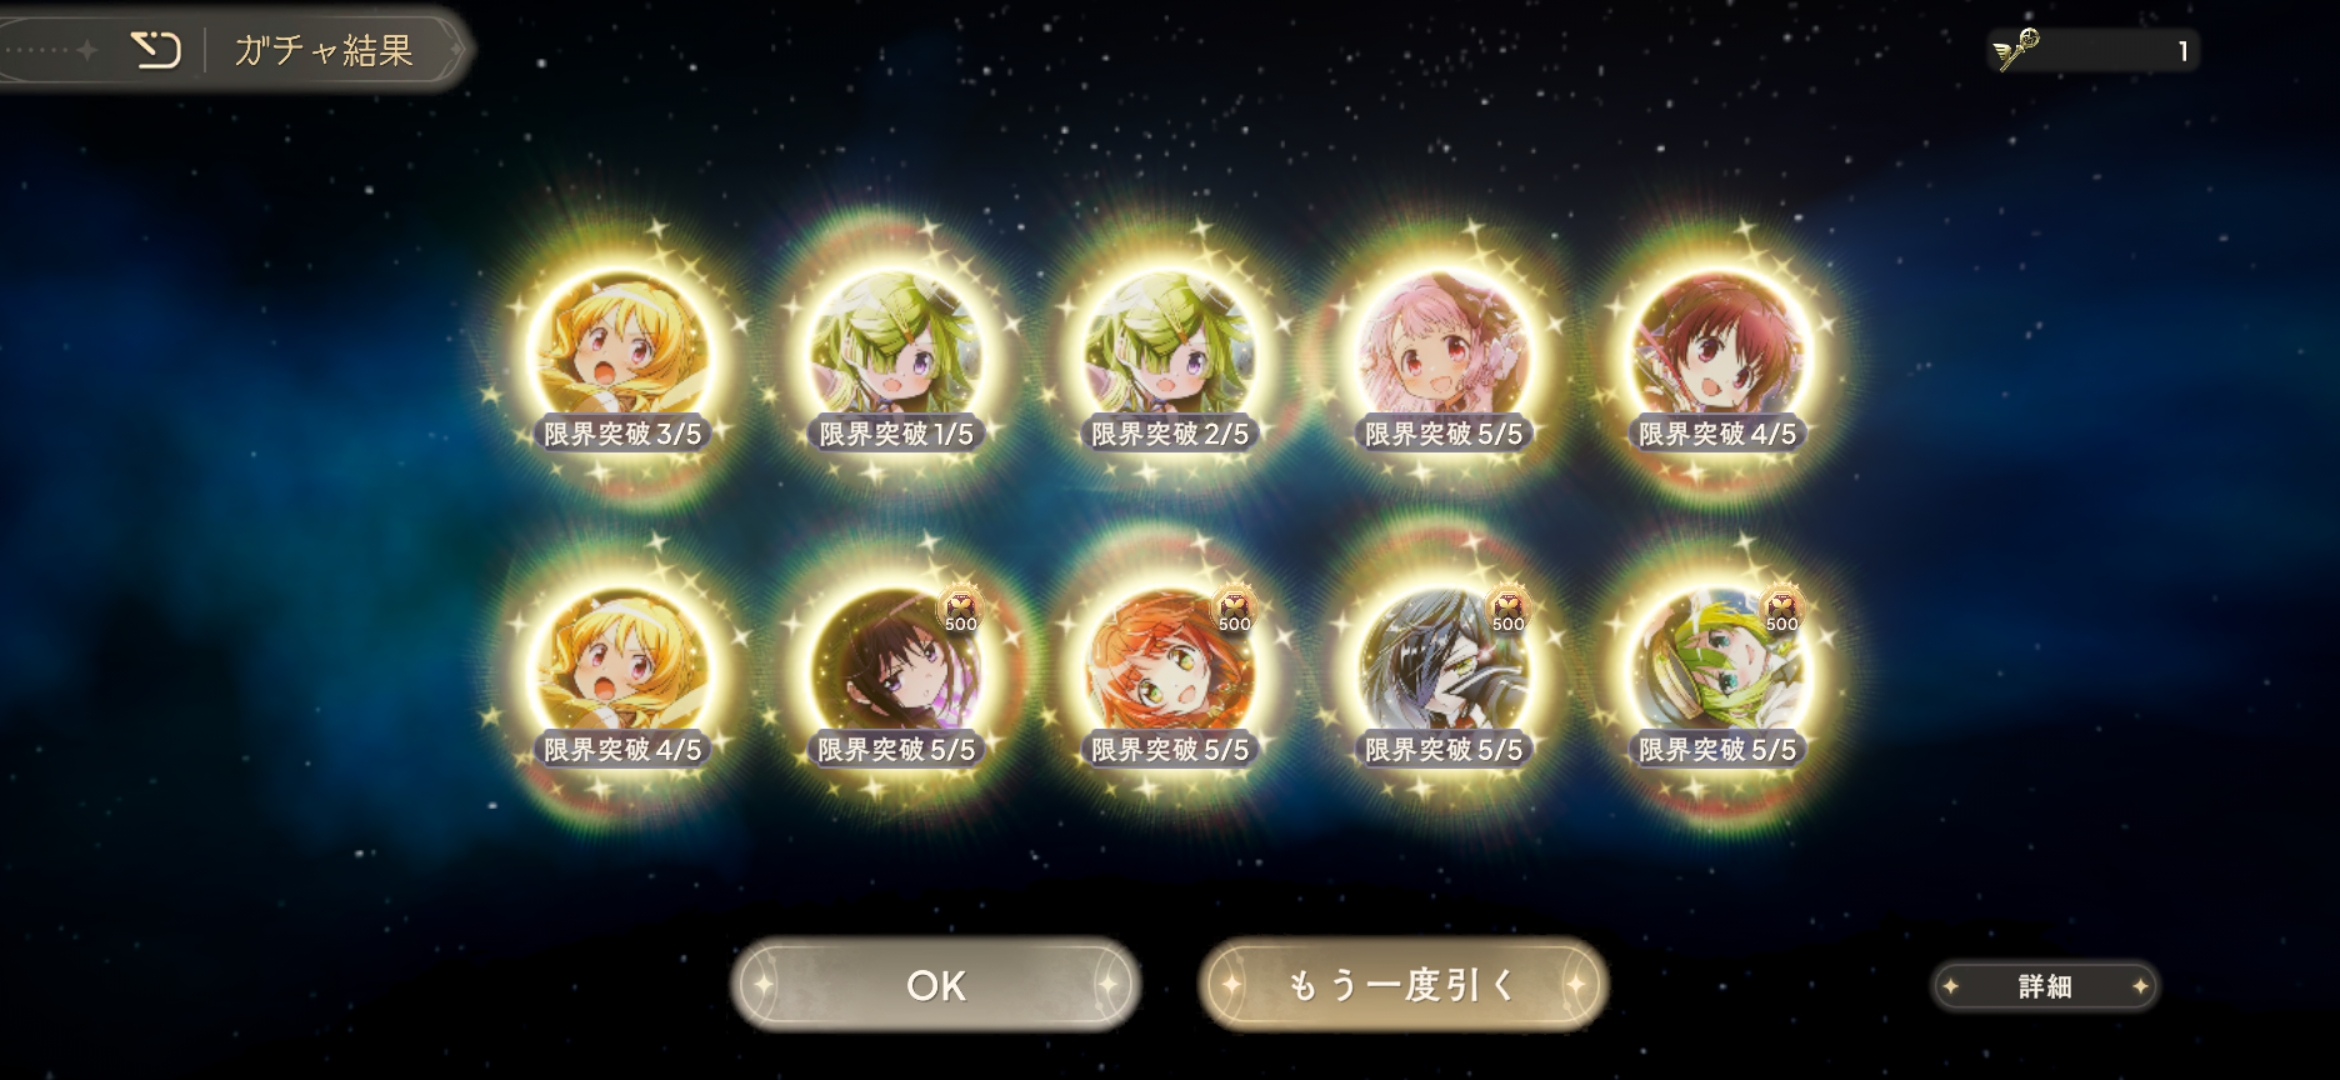
Task: Open last character wearing green hat
Action: pyautogui.click(x=1718, y=672)
